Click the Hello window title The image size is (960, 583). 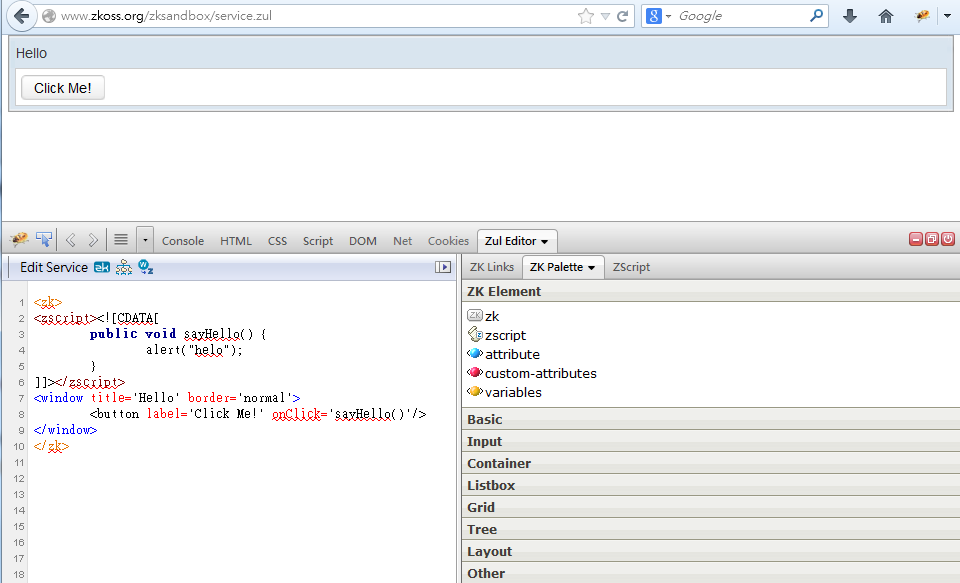point(31,53)
